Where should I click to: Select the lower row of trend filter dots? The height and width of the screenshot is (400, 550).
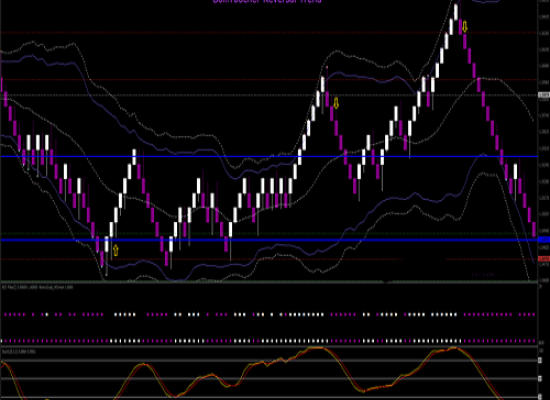[269, 341]
